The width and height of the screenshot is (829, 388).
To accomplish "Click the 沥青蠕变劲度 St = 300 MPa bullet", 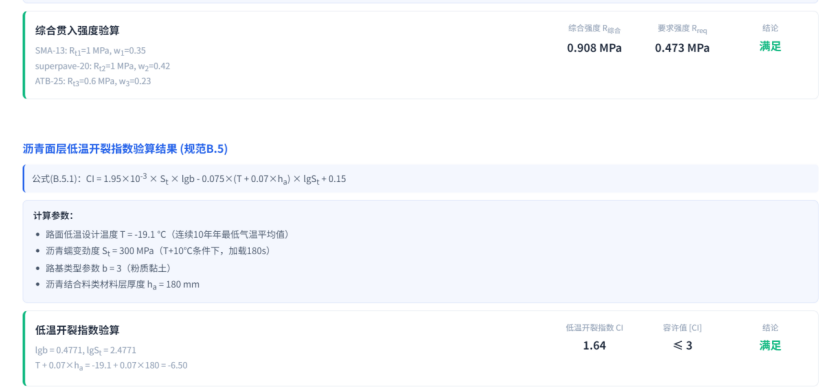I will pos(160,251).
